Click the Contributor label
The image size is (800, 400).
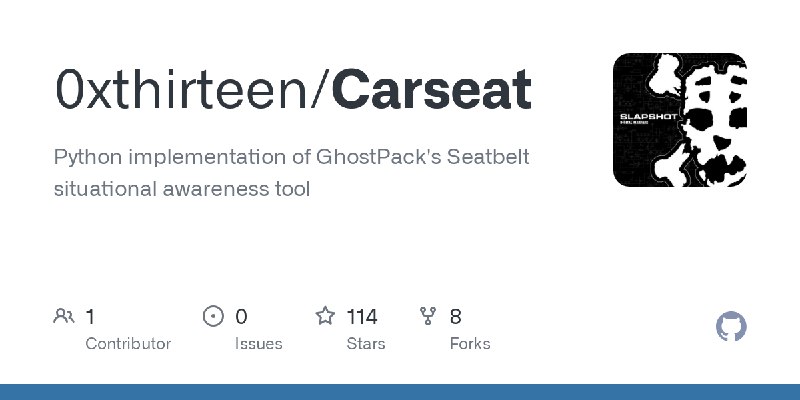coord(128,344)
